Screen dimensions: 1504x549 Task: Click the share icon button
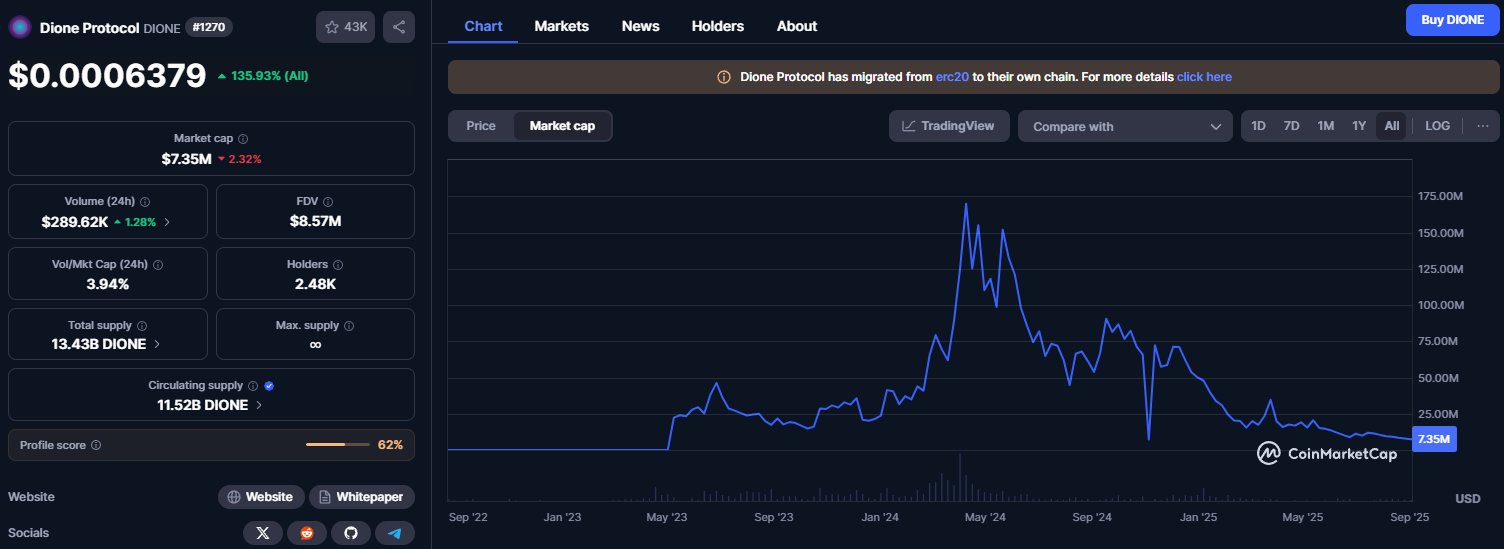[399, 27]
